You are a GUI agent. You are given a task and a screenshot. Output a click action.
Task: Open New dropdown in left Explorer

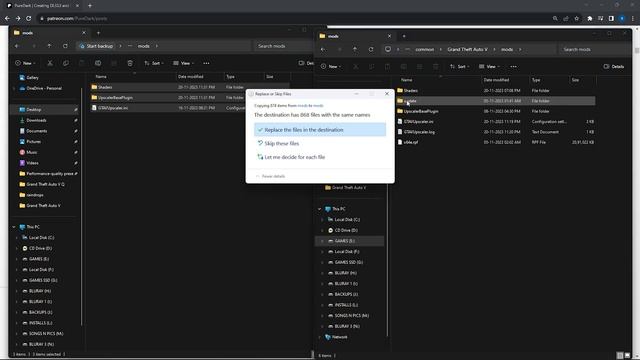(25, 63)
